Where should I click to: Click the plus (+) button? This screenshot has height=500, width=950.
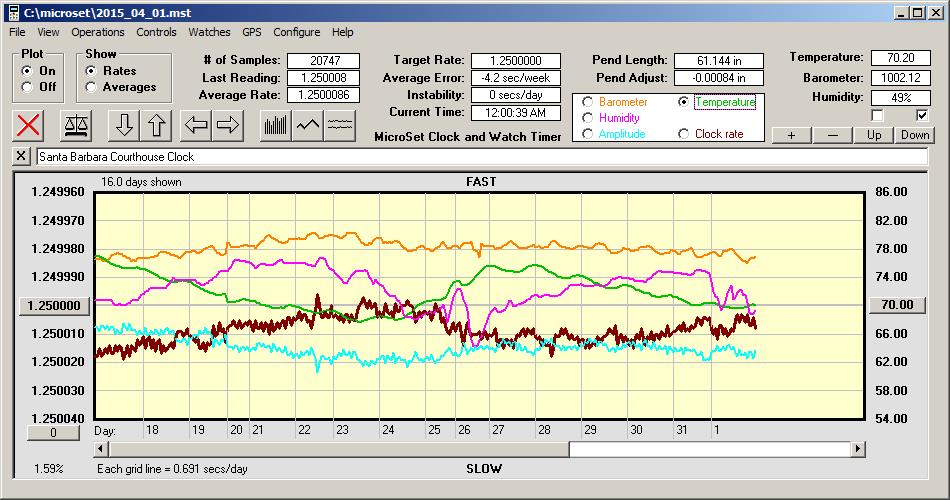pyautogui.click(x=791, y=135)
